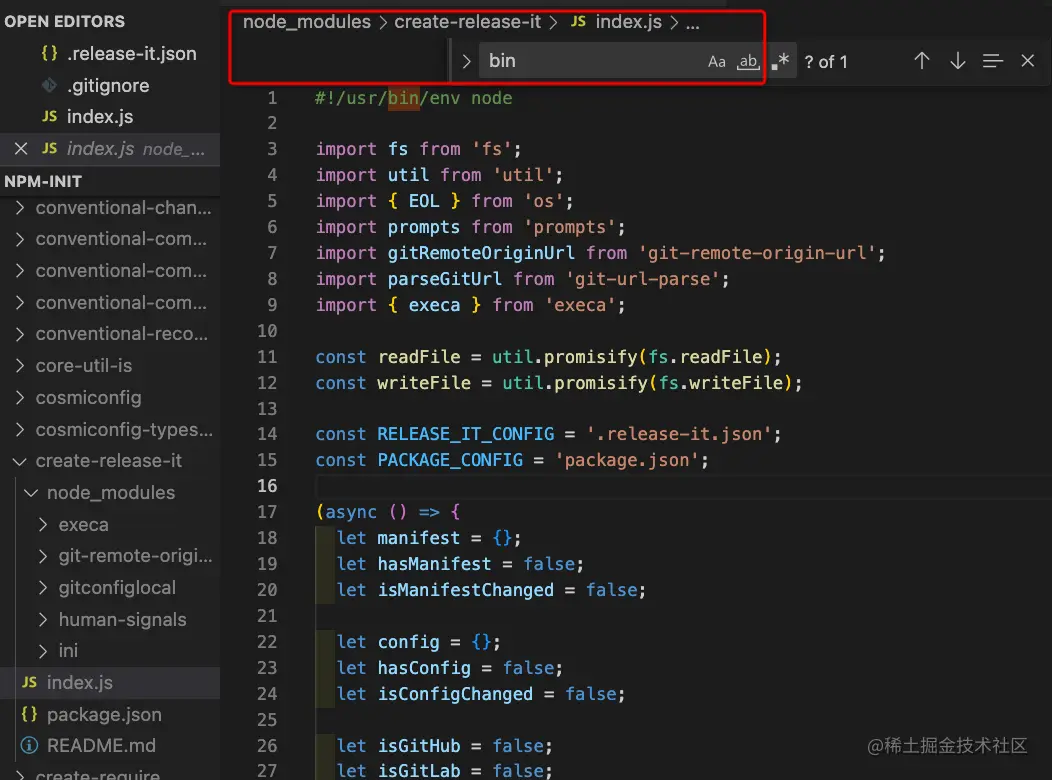The width and height of the screenshot is (1052, 780).
Task: Click node_modules breadcrumb segment
Action: [x=307, y=22]
